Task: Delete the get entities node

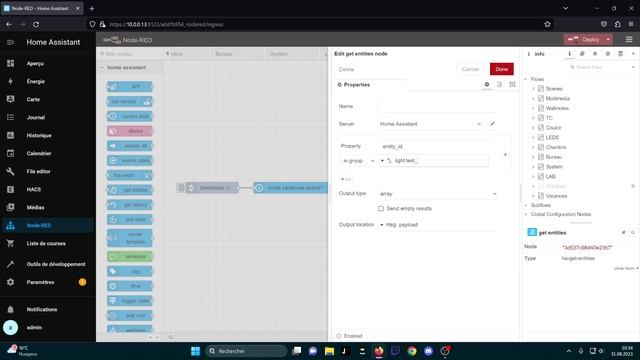Action: pyautogui.click(x=347, y=70)
